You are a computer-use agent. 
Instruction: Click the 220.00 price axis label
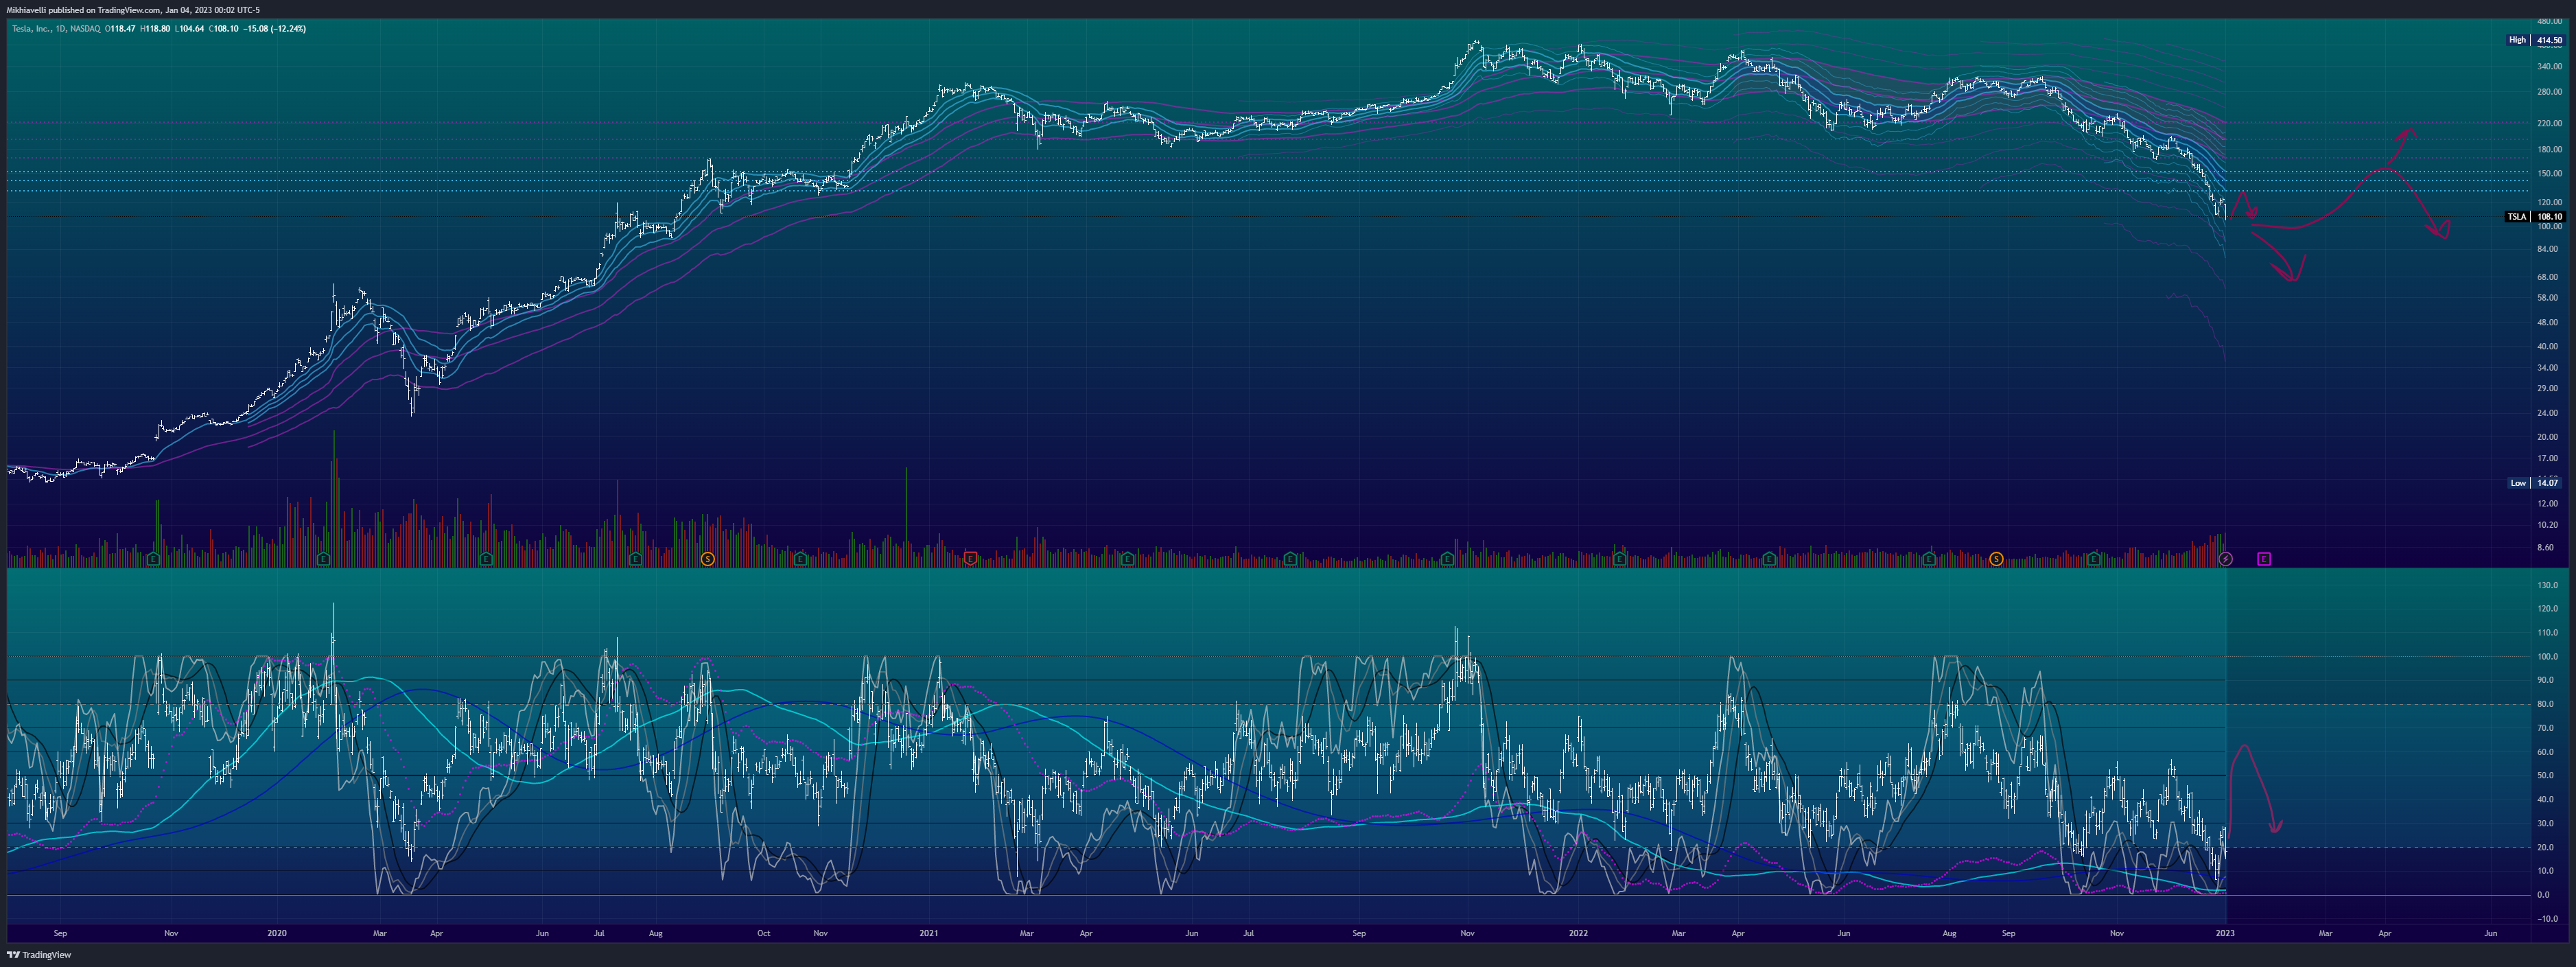[x=2549, y=123]
